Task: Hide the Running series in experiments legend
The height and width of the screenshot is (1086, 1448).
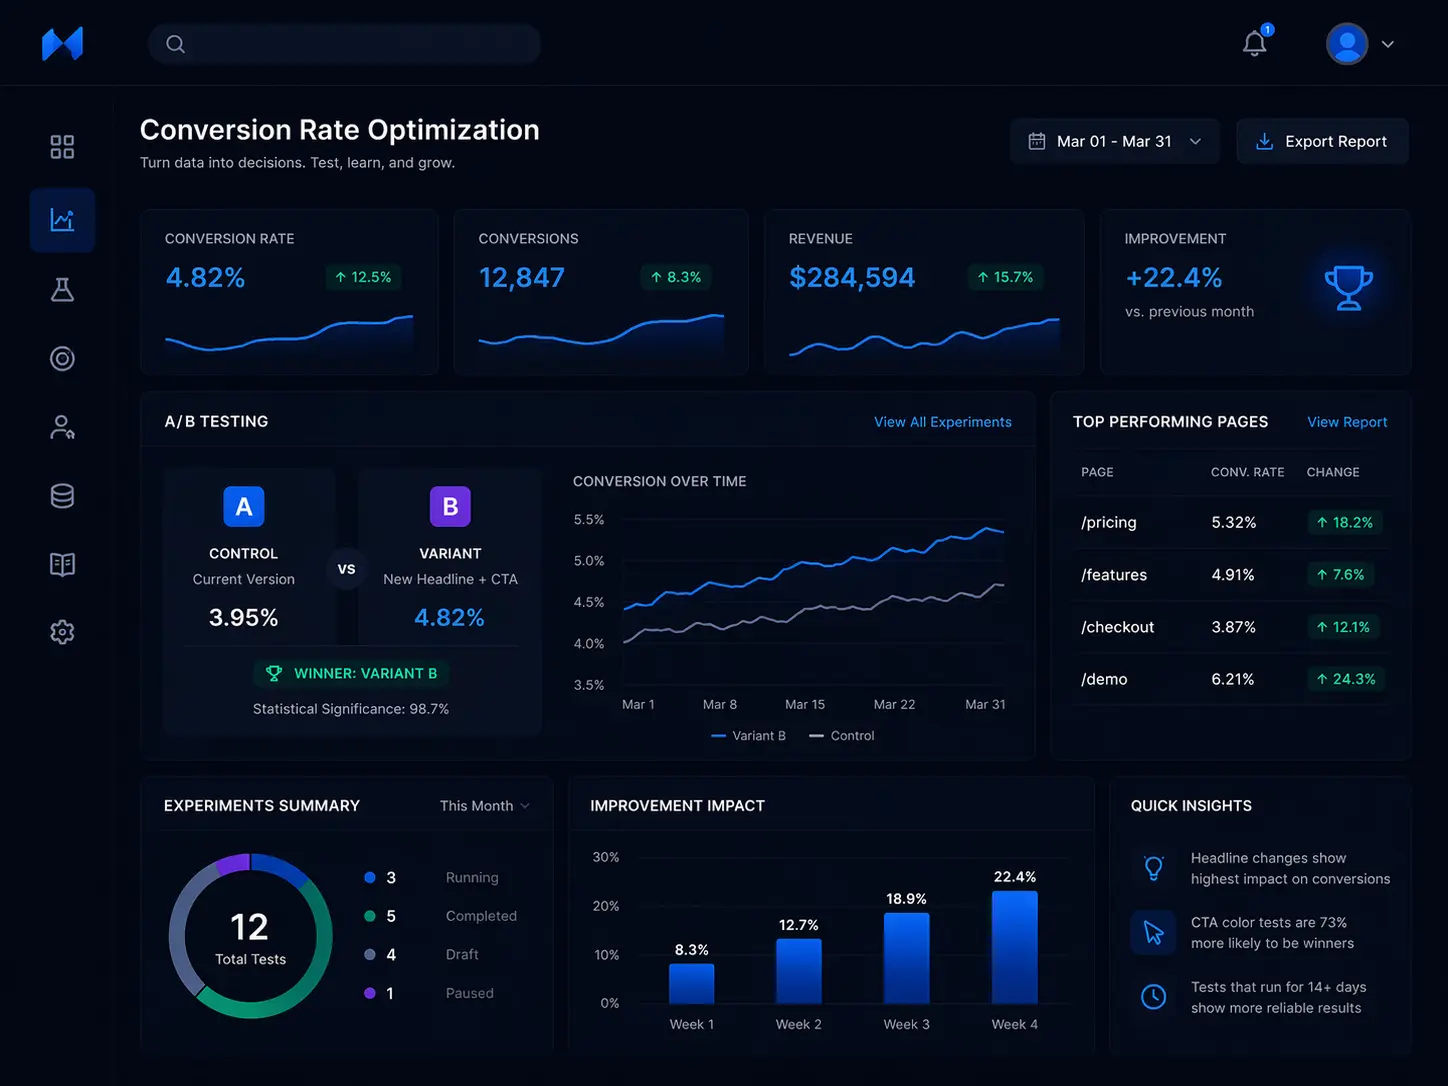Action: click(440, 877)
